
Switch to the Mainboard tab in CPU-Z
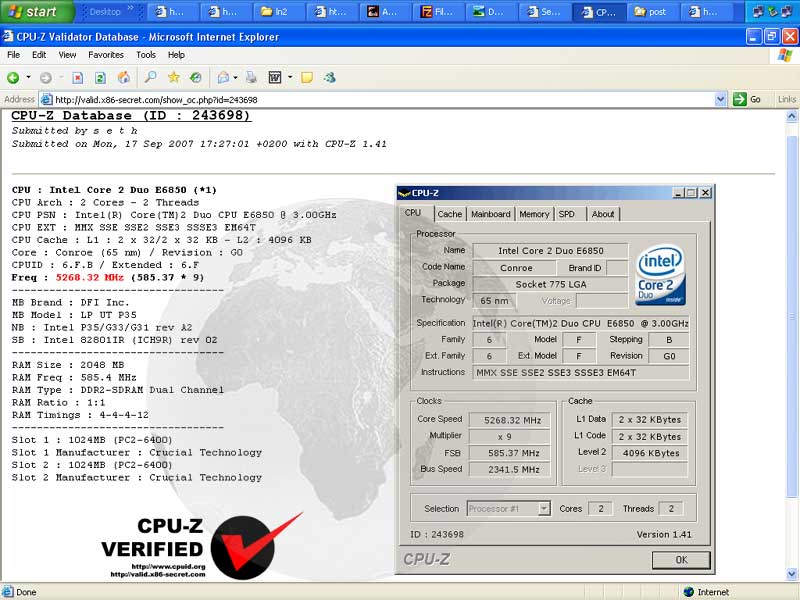[x=490, y=214]
